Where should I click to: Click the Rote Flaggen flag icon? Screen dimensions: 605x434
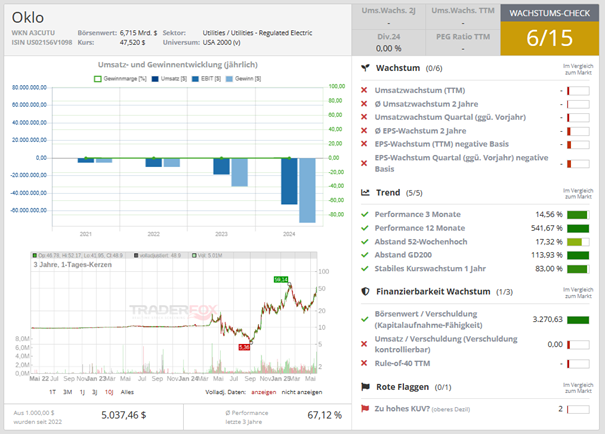click(x=365, y=387)
